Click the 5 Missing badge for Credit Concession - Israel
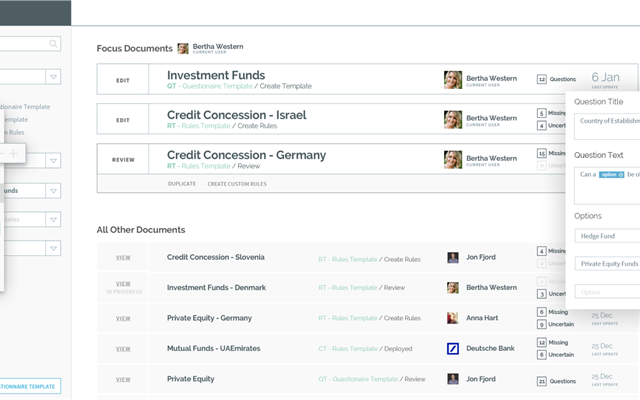This screenshot has height=400, width=640. pos(542,113)
